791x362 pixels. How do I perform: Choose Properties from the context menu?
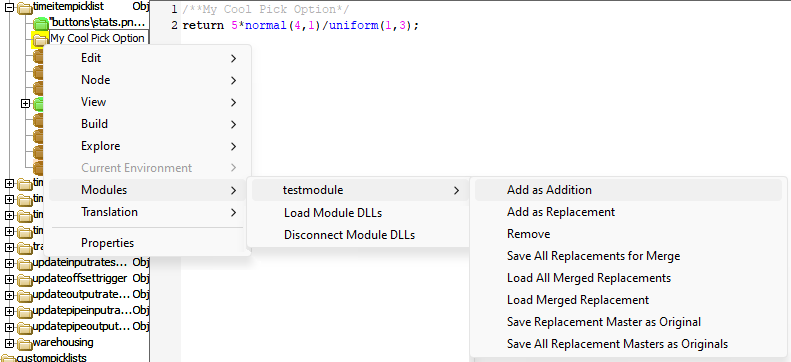[147, 243]
